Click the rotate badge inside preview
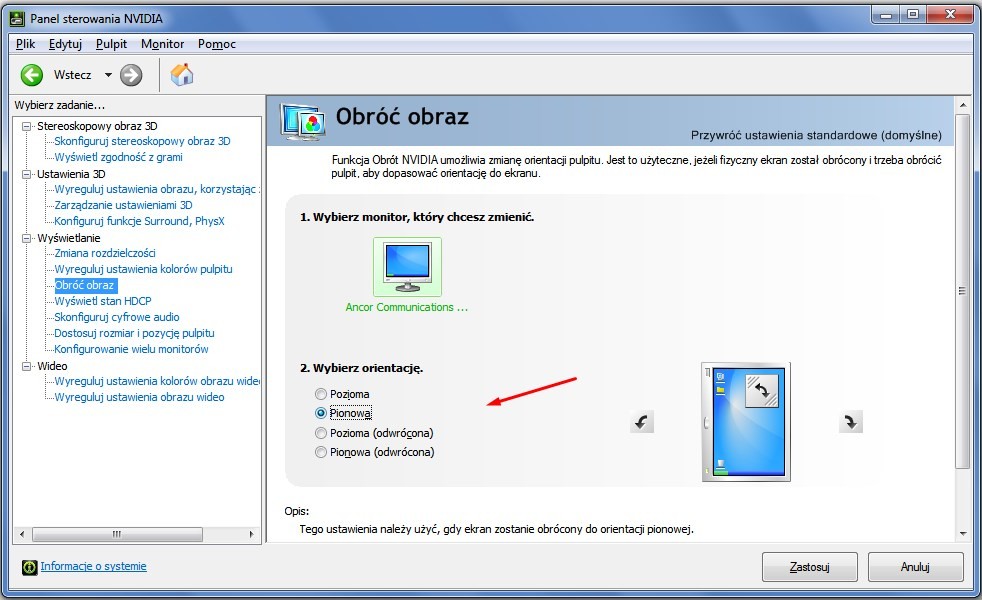This screenshot has width=982, height=600. (x=762, y=391)
